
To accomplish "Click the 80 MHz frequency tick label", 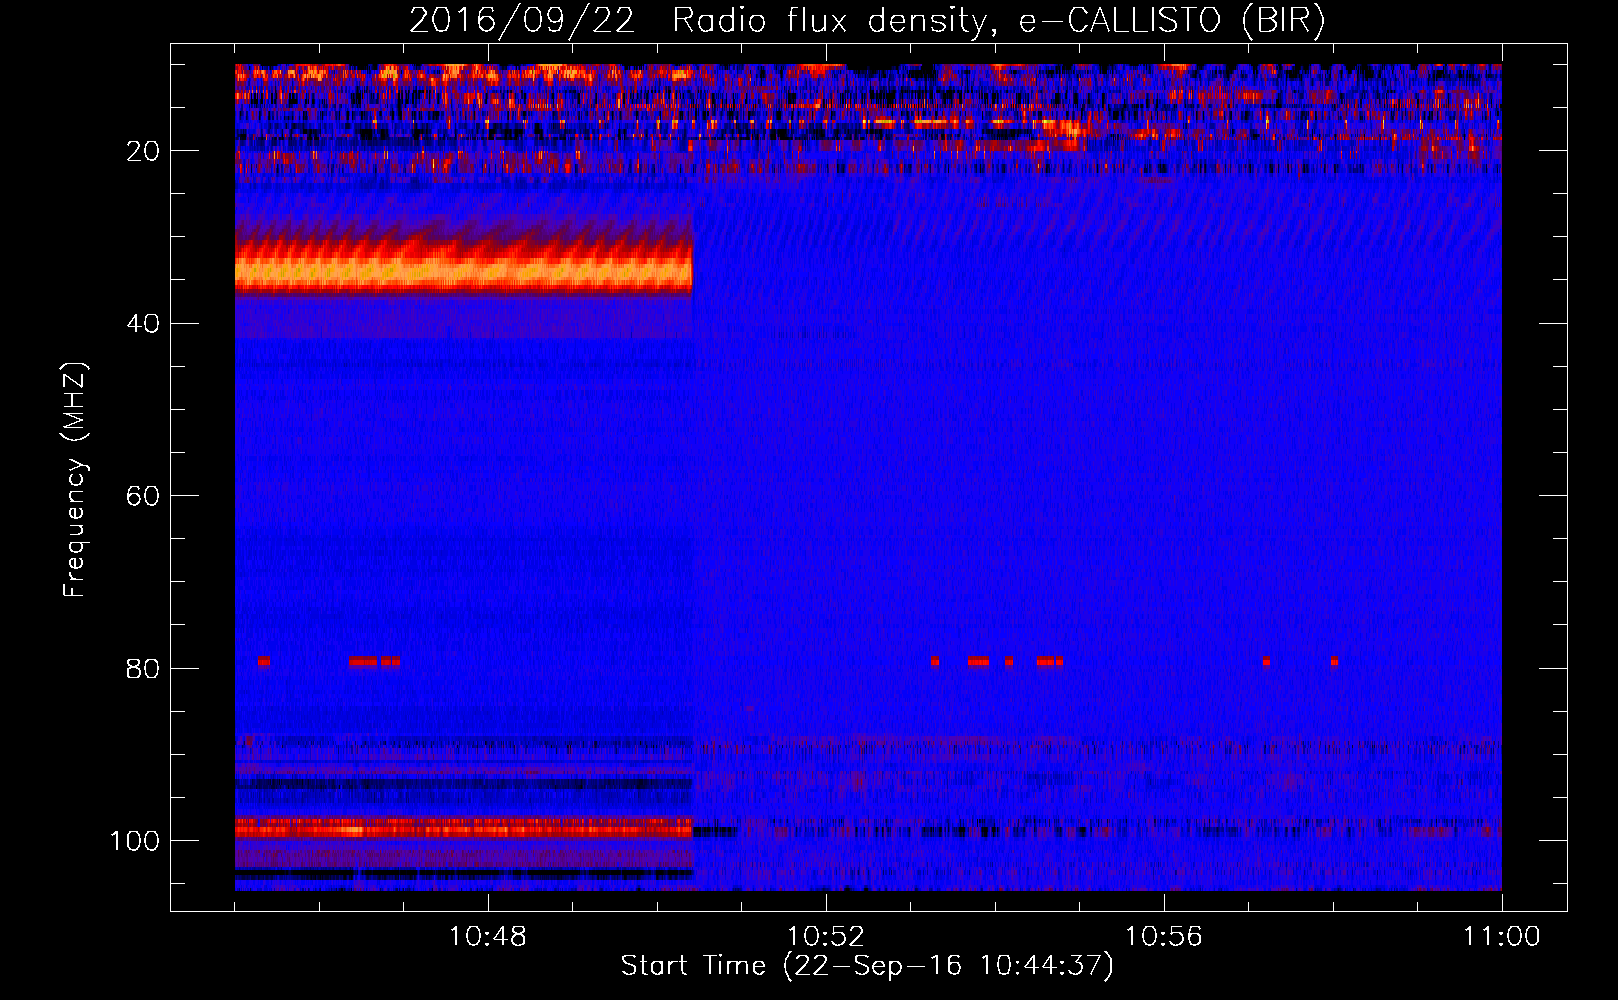I will (144, 668).
